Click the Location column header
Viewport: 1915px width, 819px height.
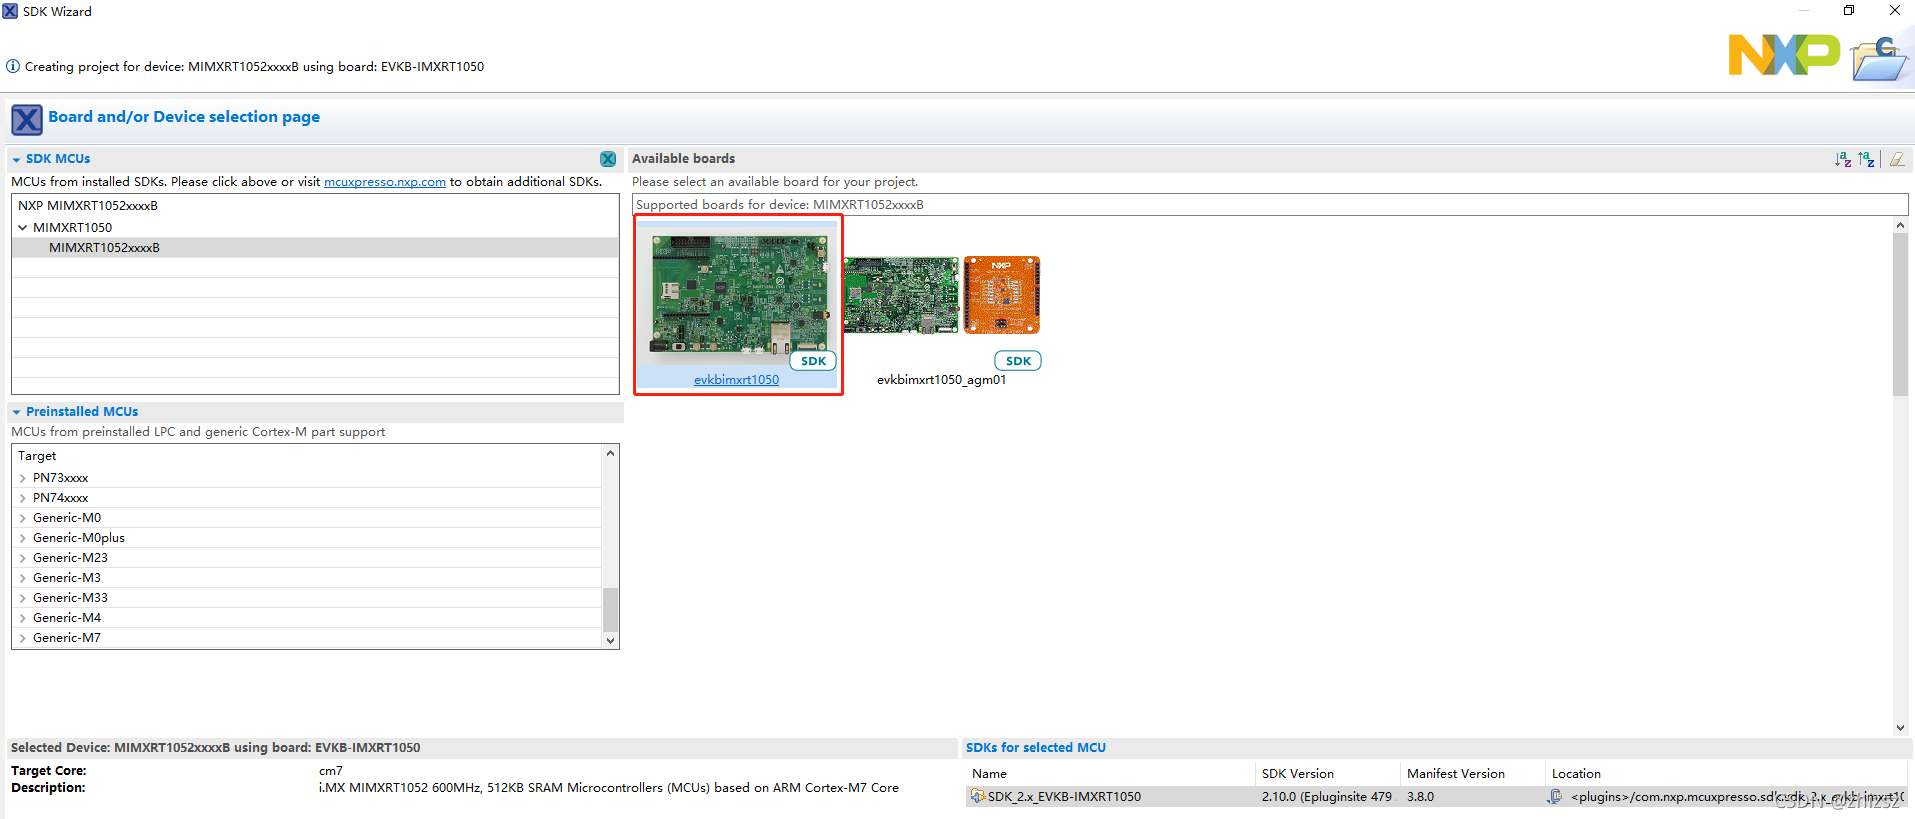tap(1727, 774)
